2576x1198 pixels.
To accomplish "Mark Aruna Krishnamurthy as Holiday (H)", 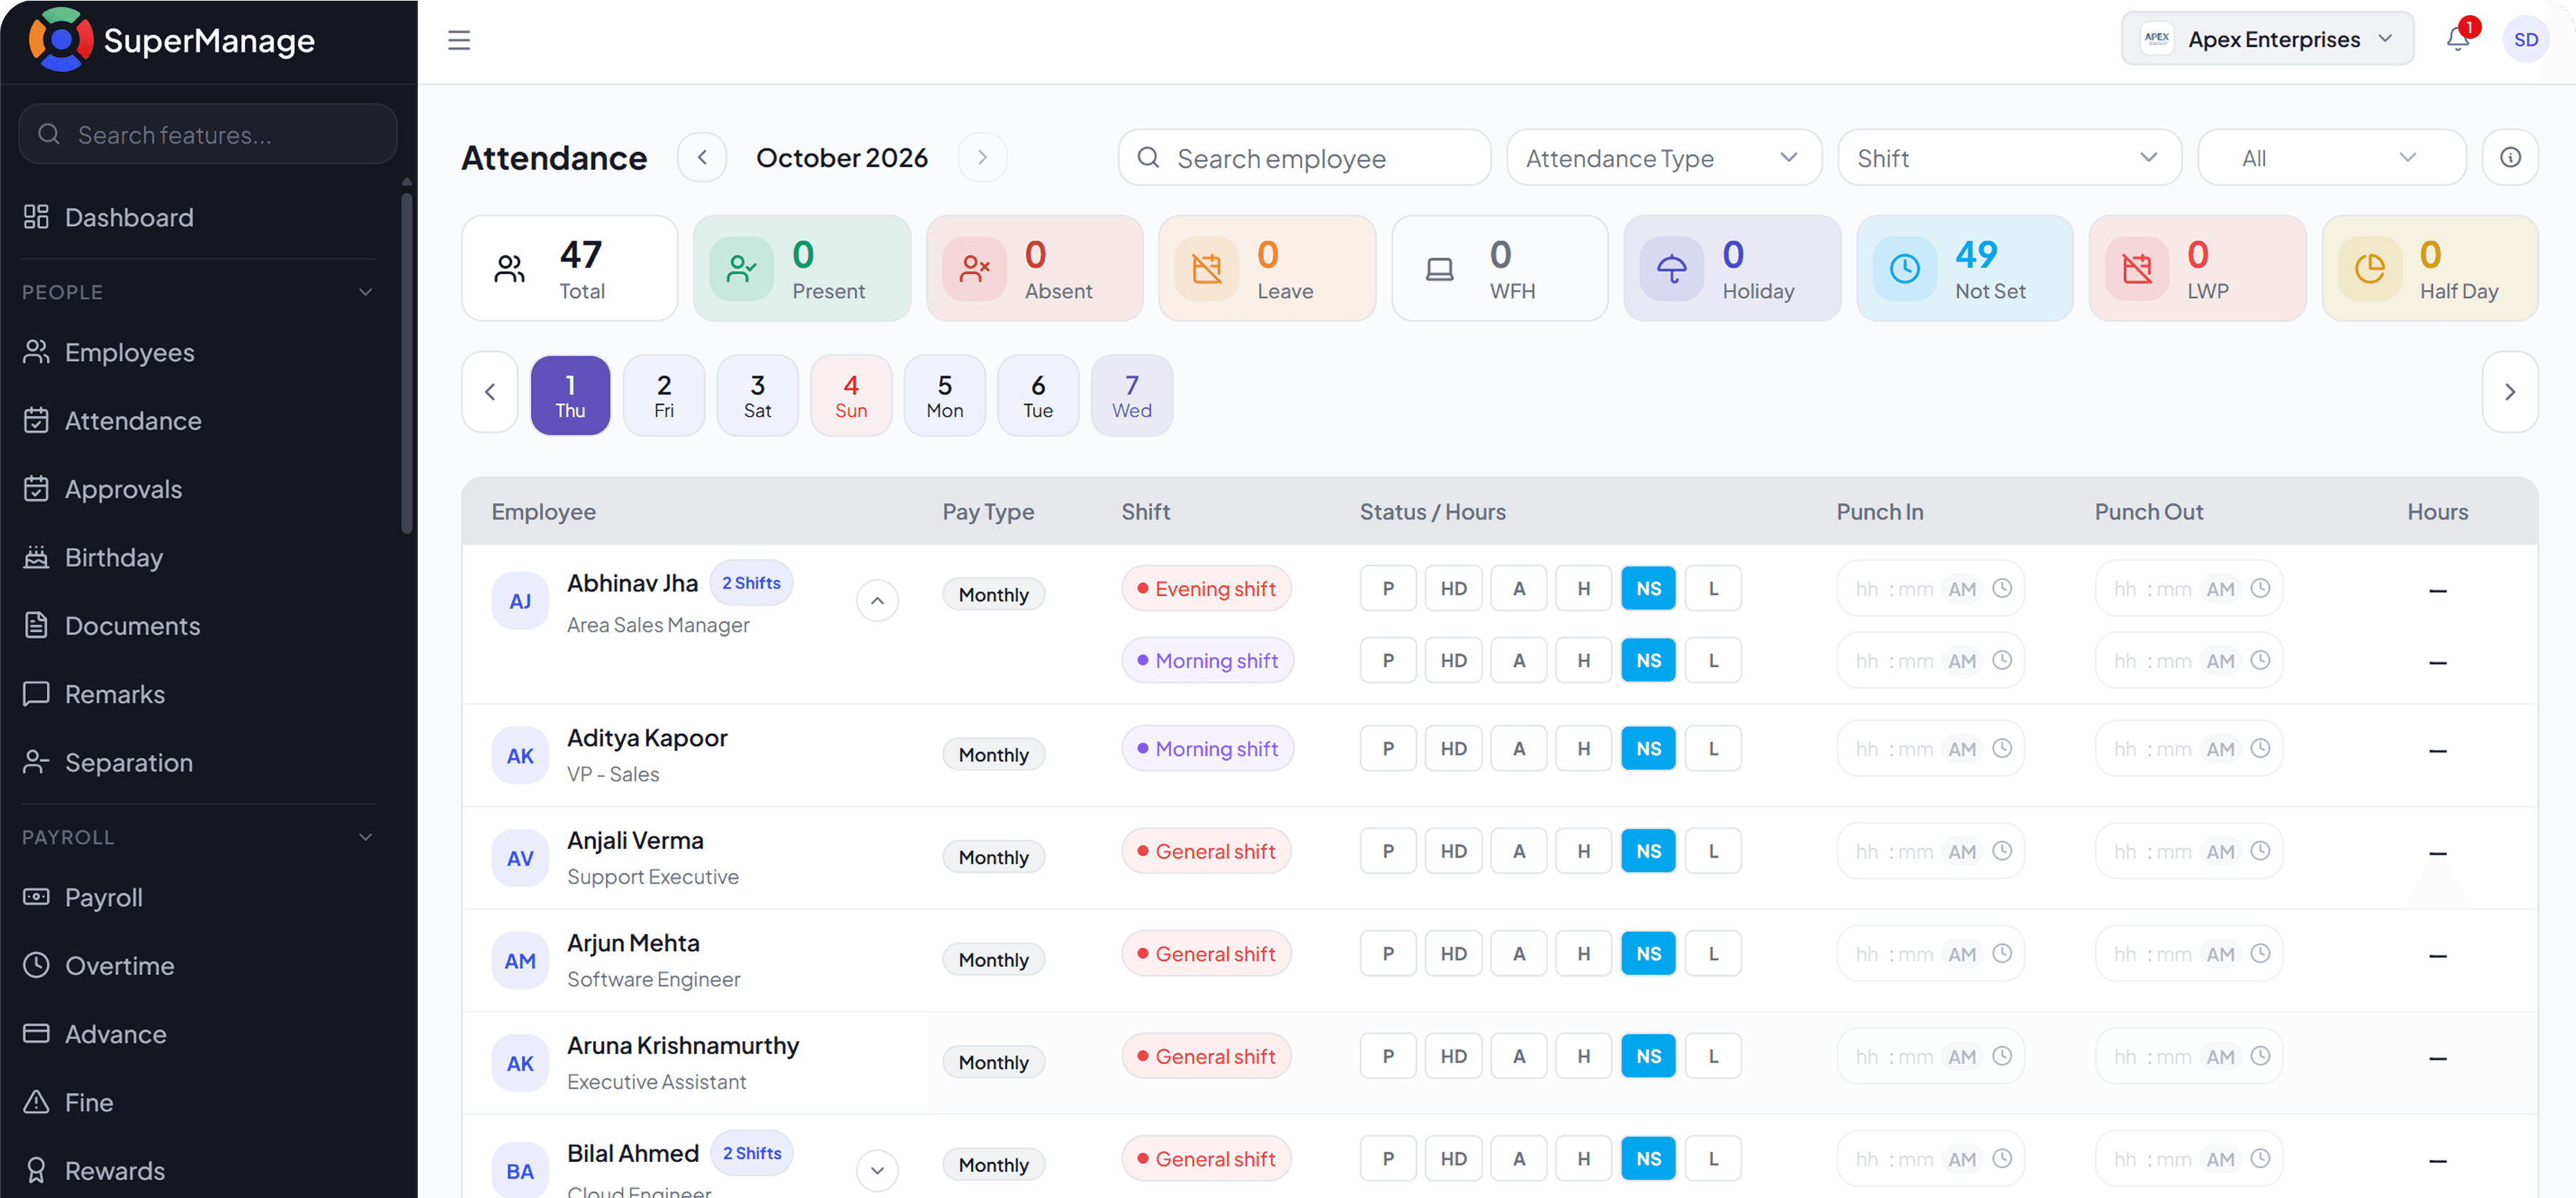I will pos(1583,1056).
